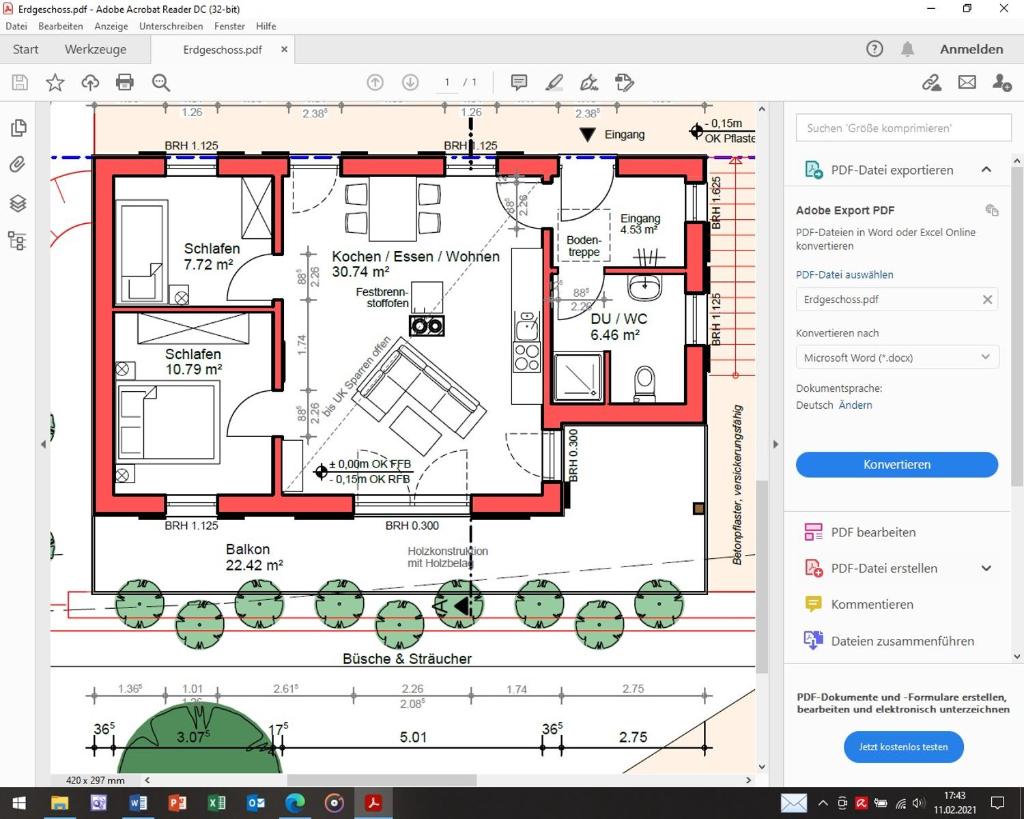Image resolution: width=1024 pixels, height=819 pixels.
Task: Open the Anzeige menu
Action: tap(111, 26)
